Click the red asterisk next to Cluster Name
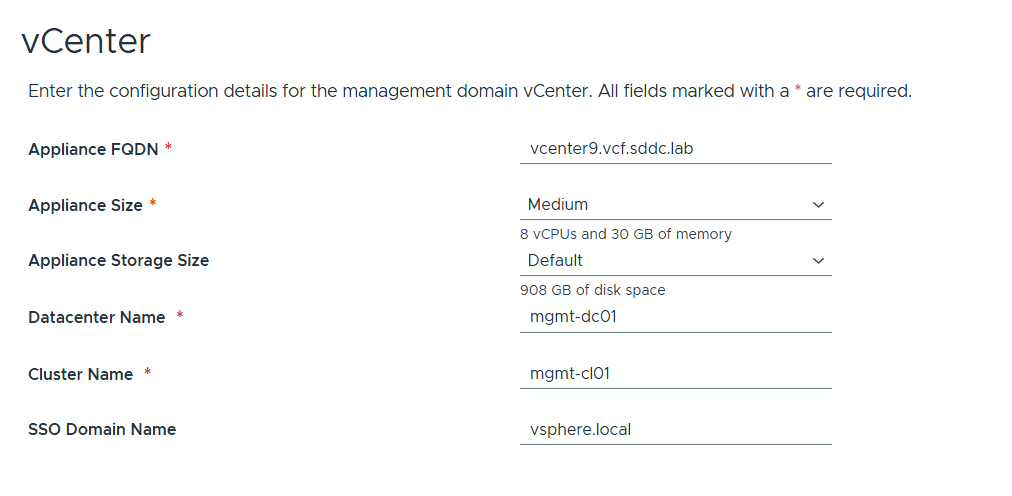1012x496 pixels. click(x=147, y=373)
